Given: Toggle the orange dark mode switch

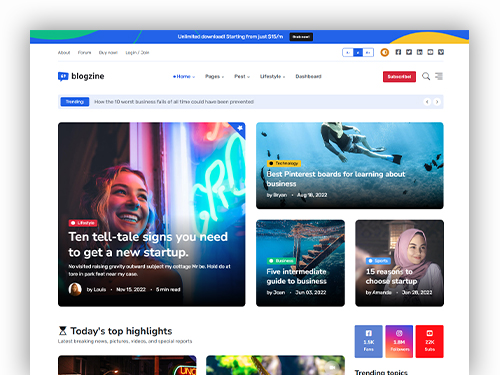Looking at the screenshot, I should click(x=385, y=52).
